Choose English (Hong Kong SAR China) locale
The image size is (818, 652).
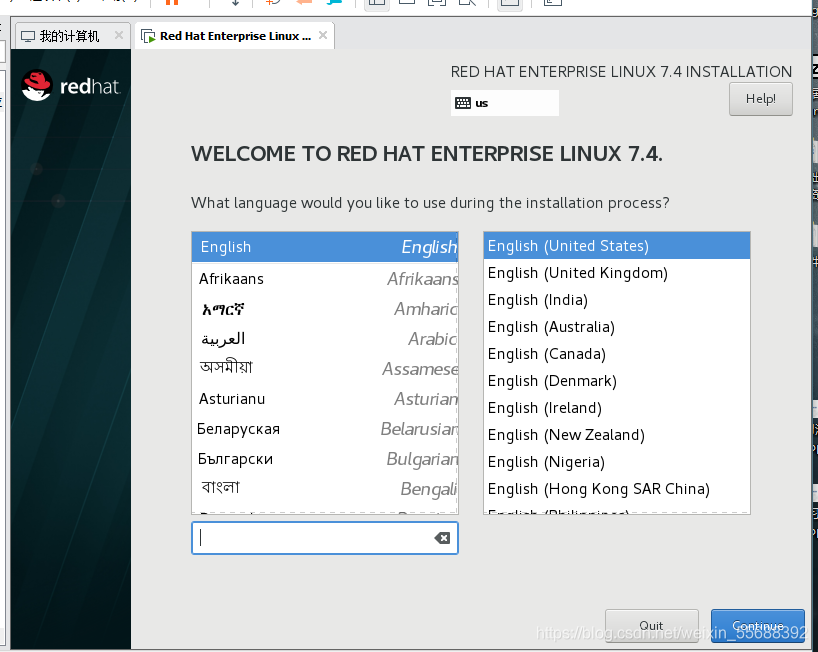pos(617,489)
